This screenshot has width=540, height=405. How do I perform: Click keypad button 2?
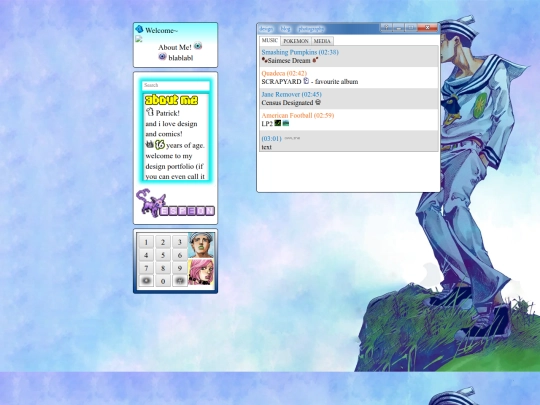coord(163,242)
